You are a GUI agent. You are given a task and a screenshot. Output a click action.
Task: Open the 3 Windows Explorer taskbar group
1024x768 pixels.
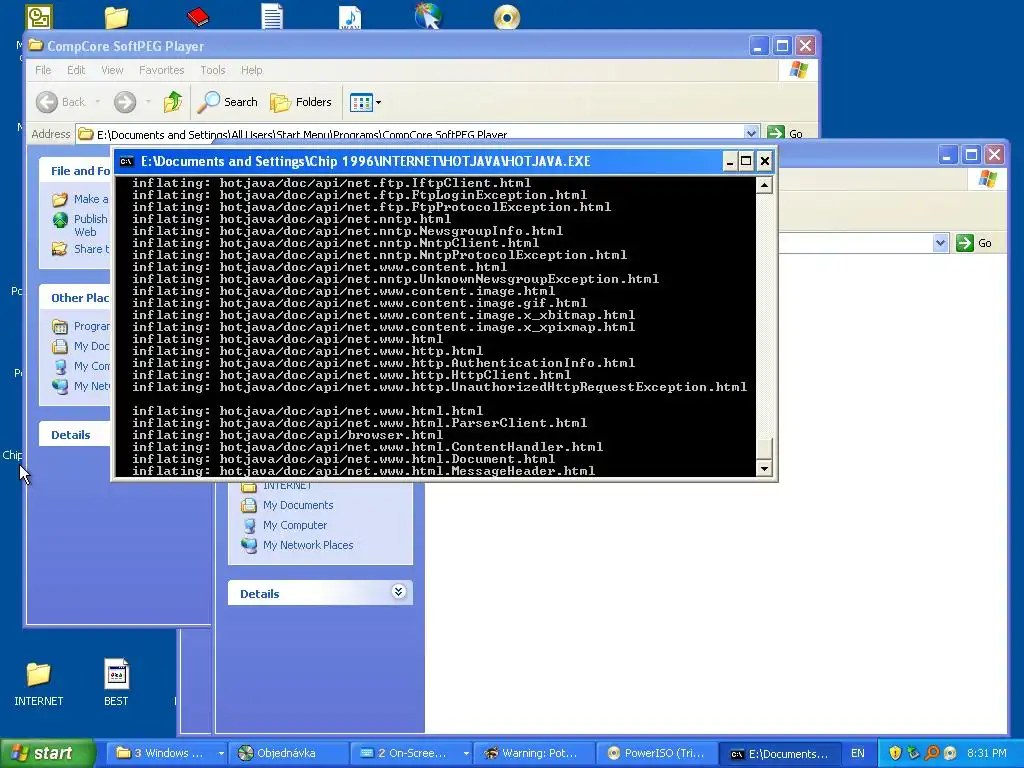(x=168, y=754)
